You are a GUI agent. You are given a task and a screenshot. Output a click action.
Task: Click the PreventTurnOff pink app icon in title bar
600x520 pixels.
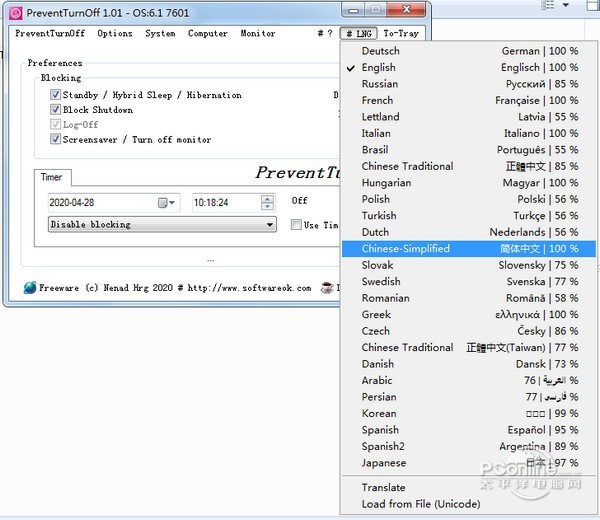(x=15, y=13)
